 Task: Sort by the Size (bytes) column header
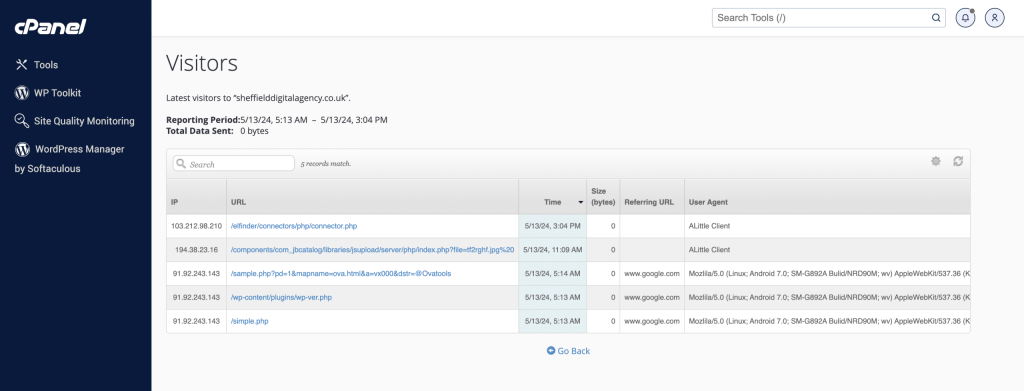603,196
